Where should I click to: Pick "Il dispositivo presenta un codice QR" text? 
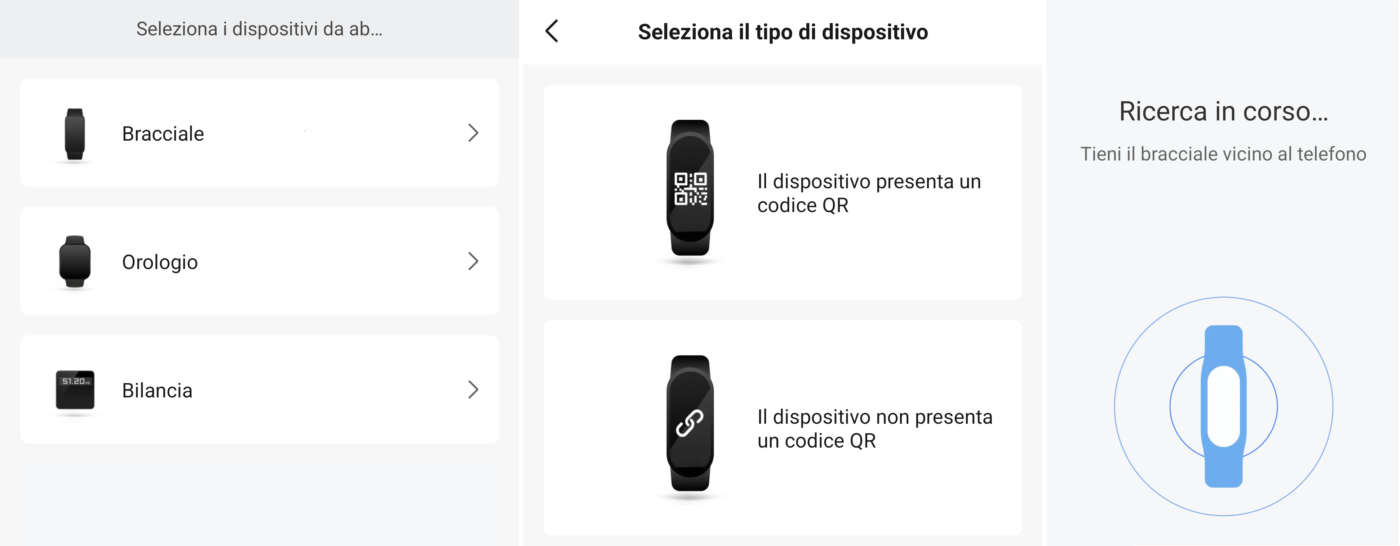[x=869, y=194]
